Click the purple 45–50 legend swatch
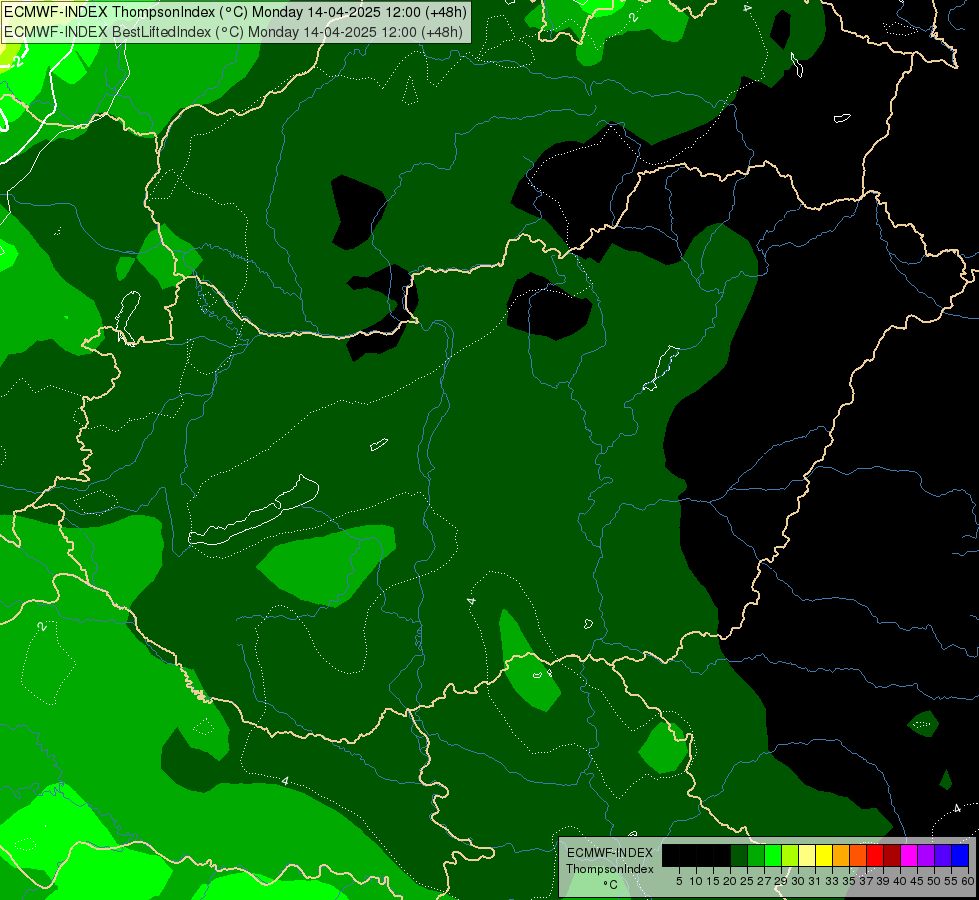The width and height of the screenshot is (979, 900). (926, 855)
